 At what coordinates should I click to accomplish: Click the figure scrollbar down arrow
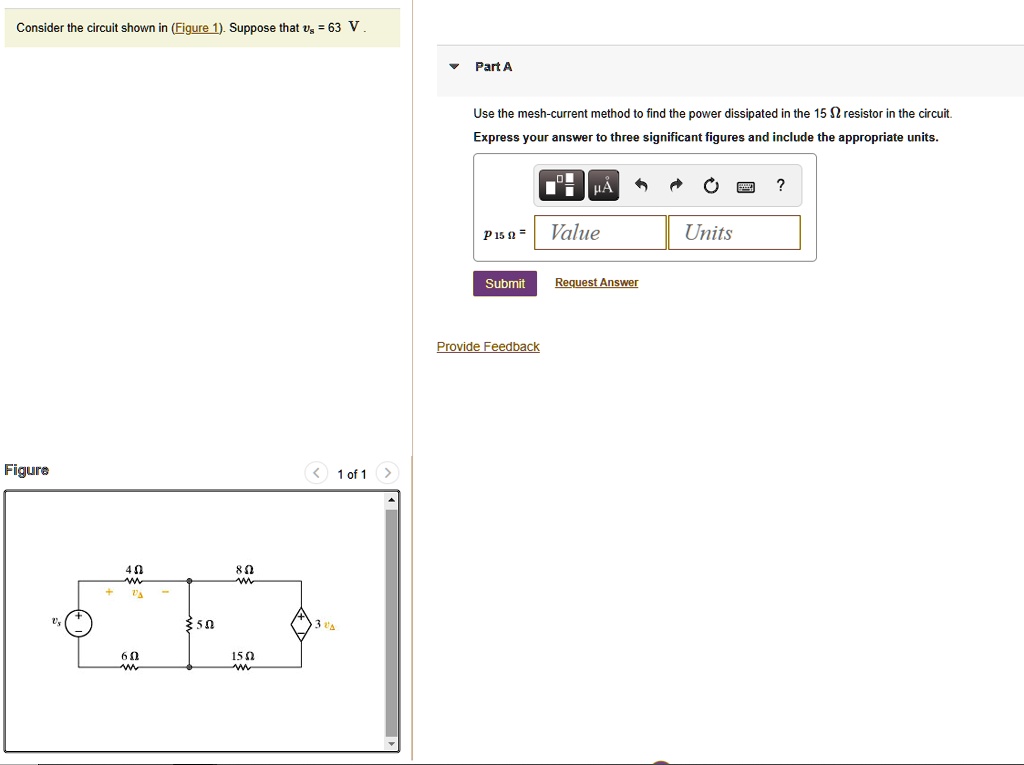point(392,744)
